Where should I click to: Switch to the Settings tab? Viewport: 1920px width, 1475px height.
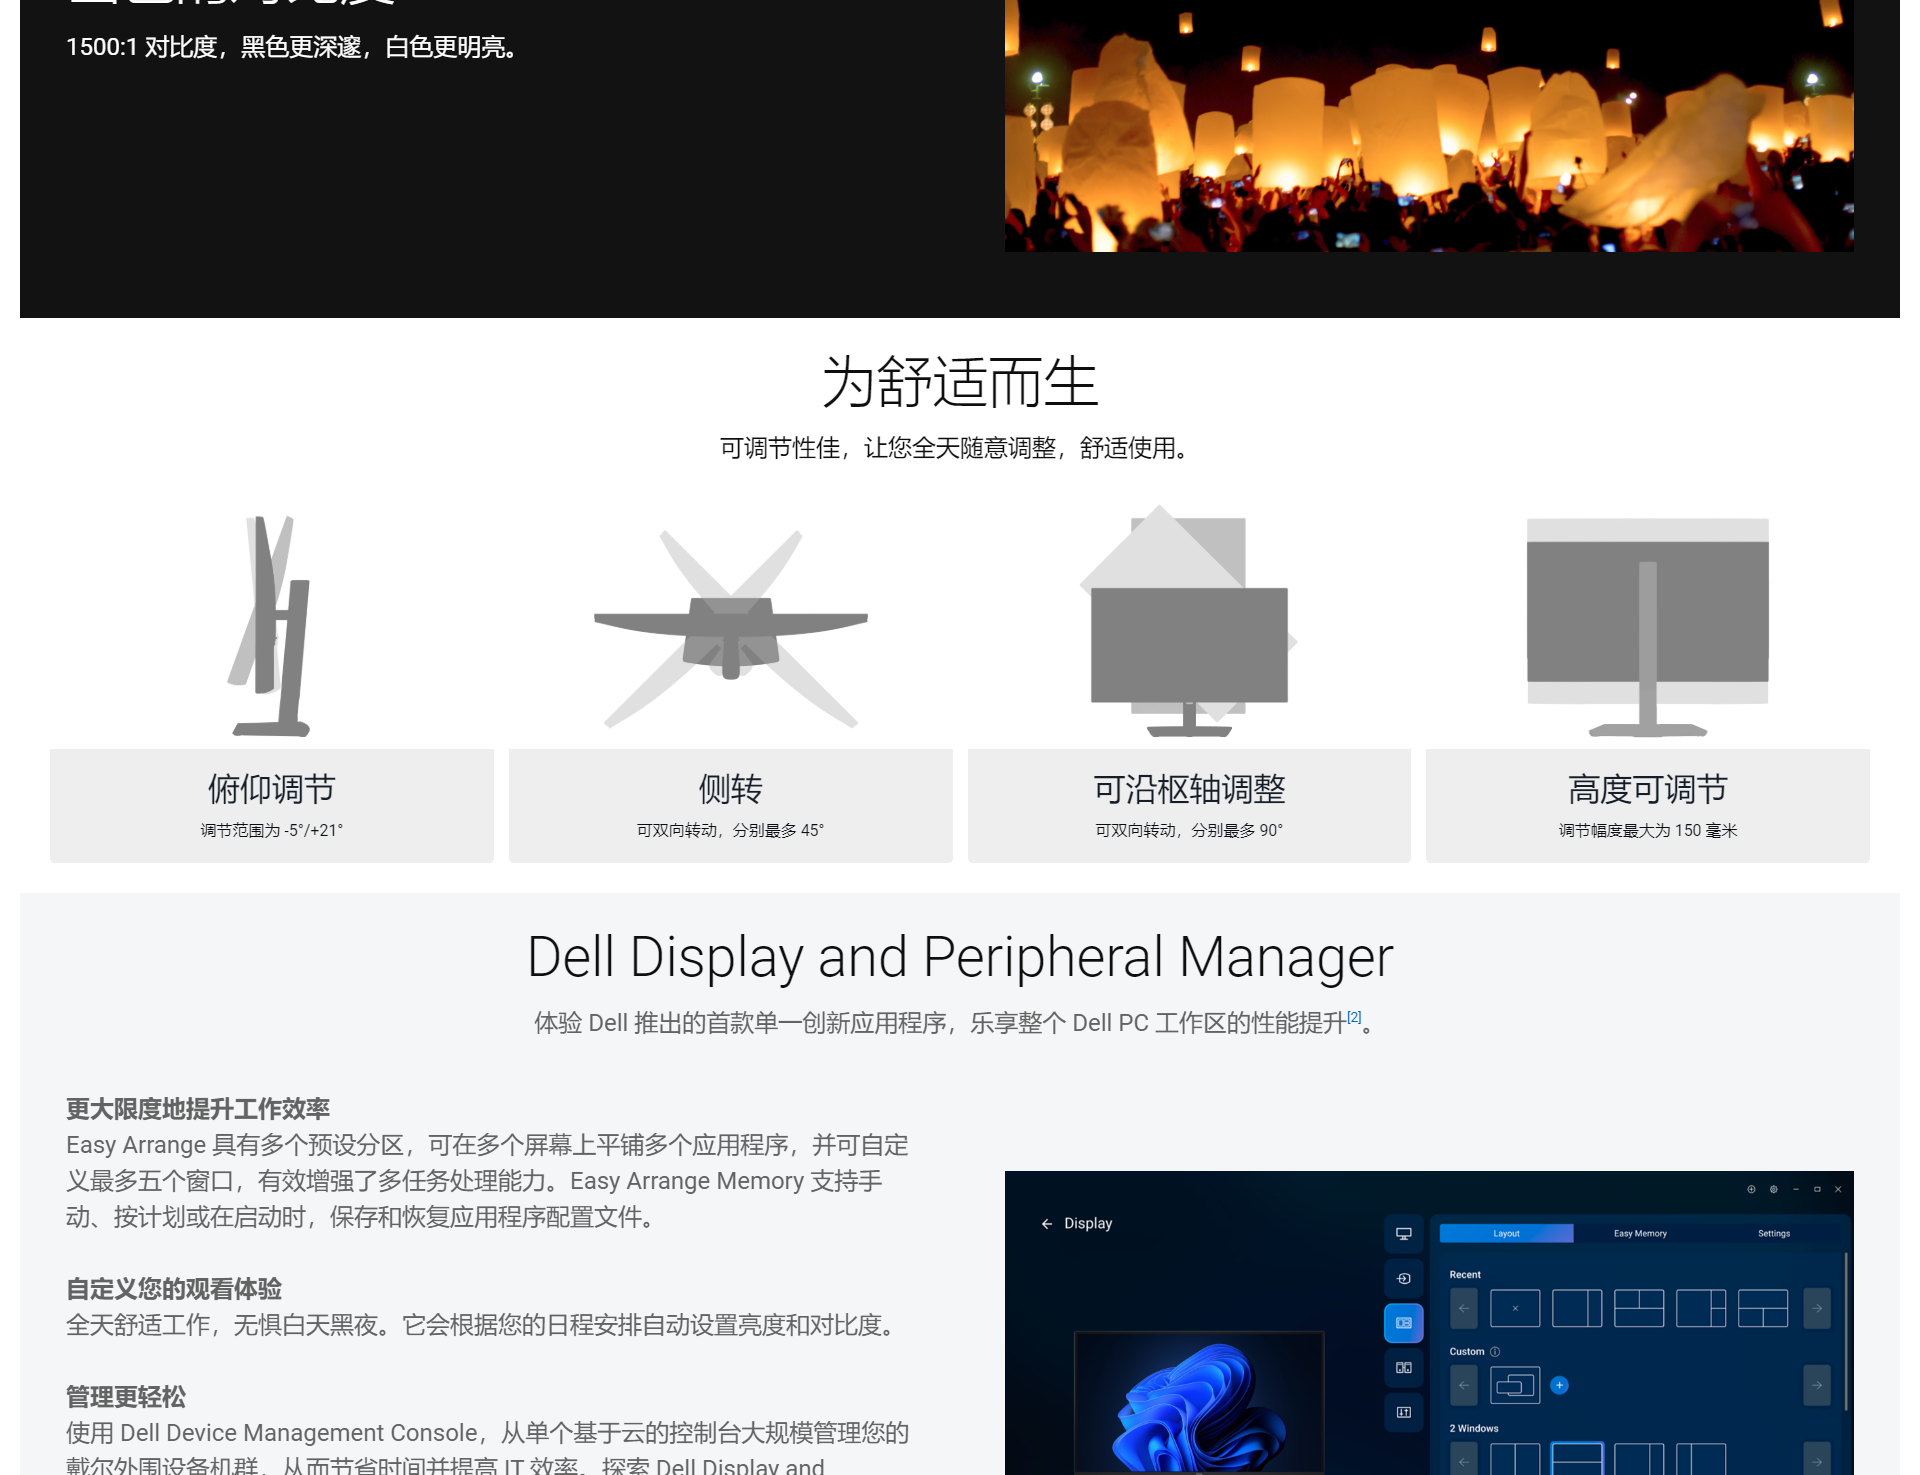coord(1773,1234)
